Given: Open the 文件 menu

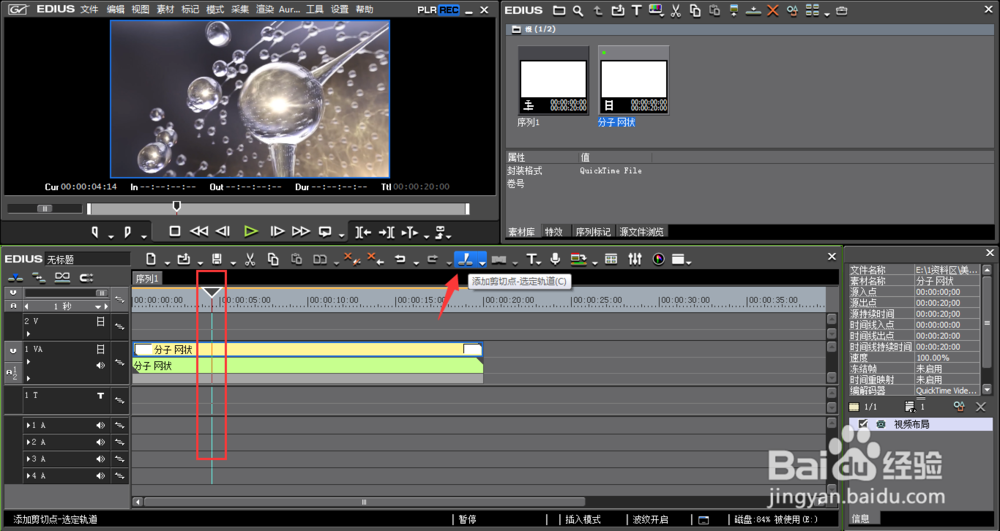Looking at the screenshot, I should click(90, 10).
